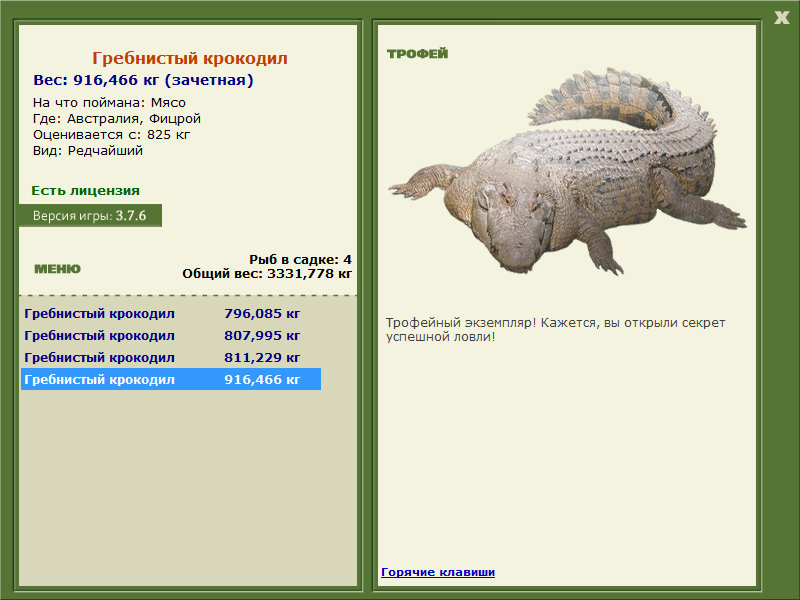800x600 pixels.
Task: Click the ТРОФЕЙ header label
Action: click(x=417, y=54)
